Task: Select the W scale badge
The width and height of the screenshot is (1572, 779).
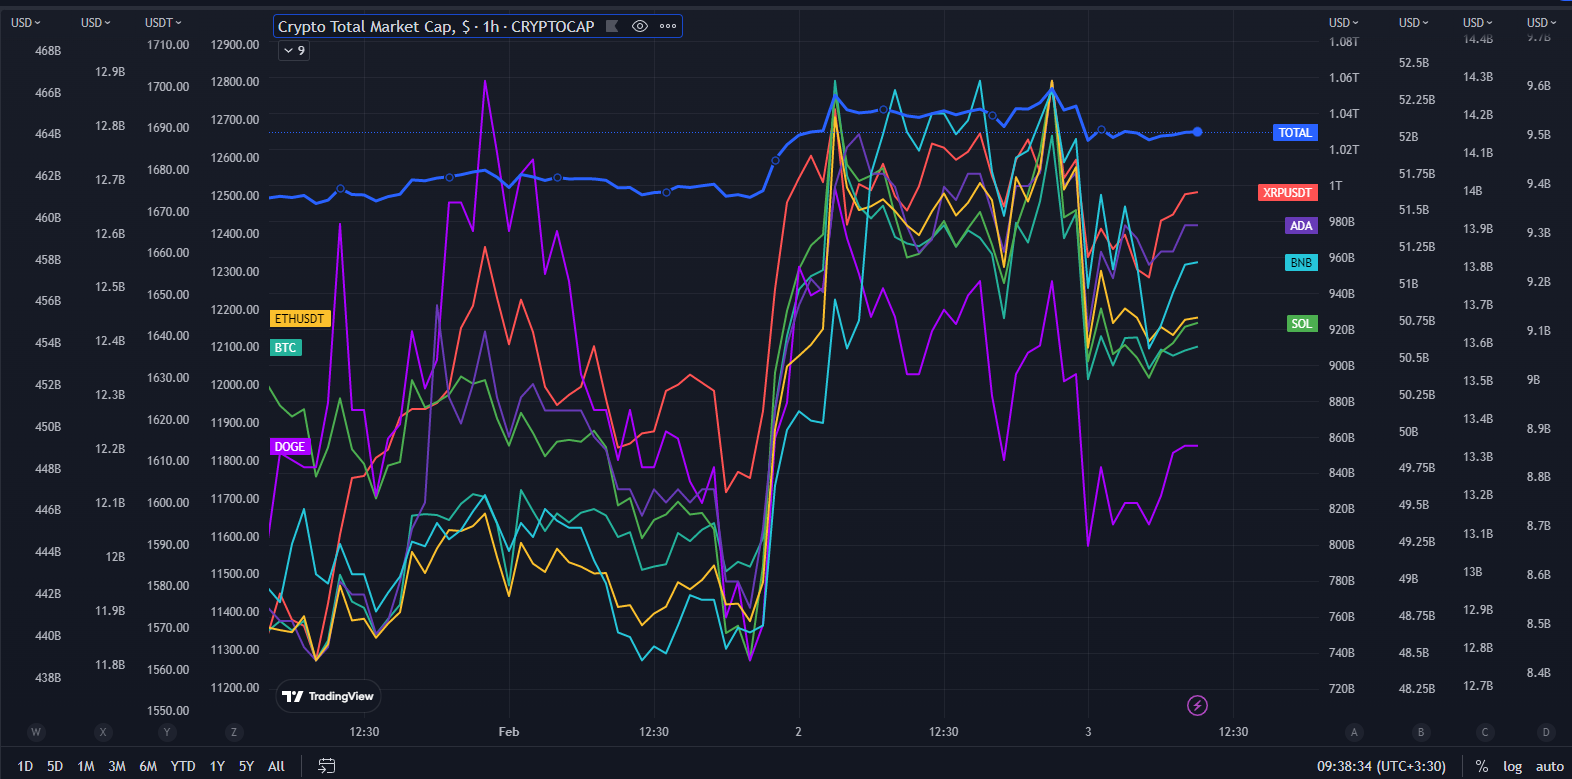Action: coord(36,732)
